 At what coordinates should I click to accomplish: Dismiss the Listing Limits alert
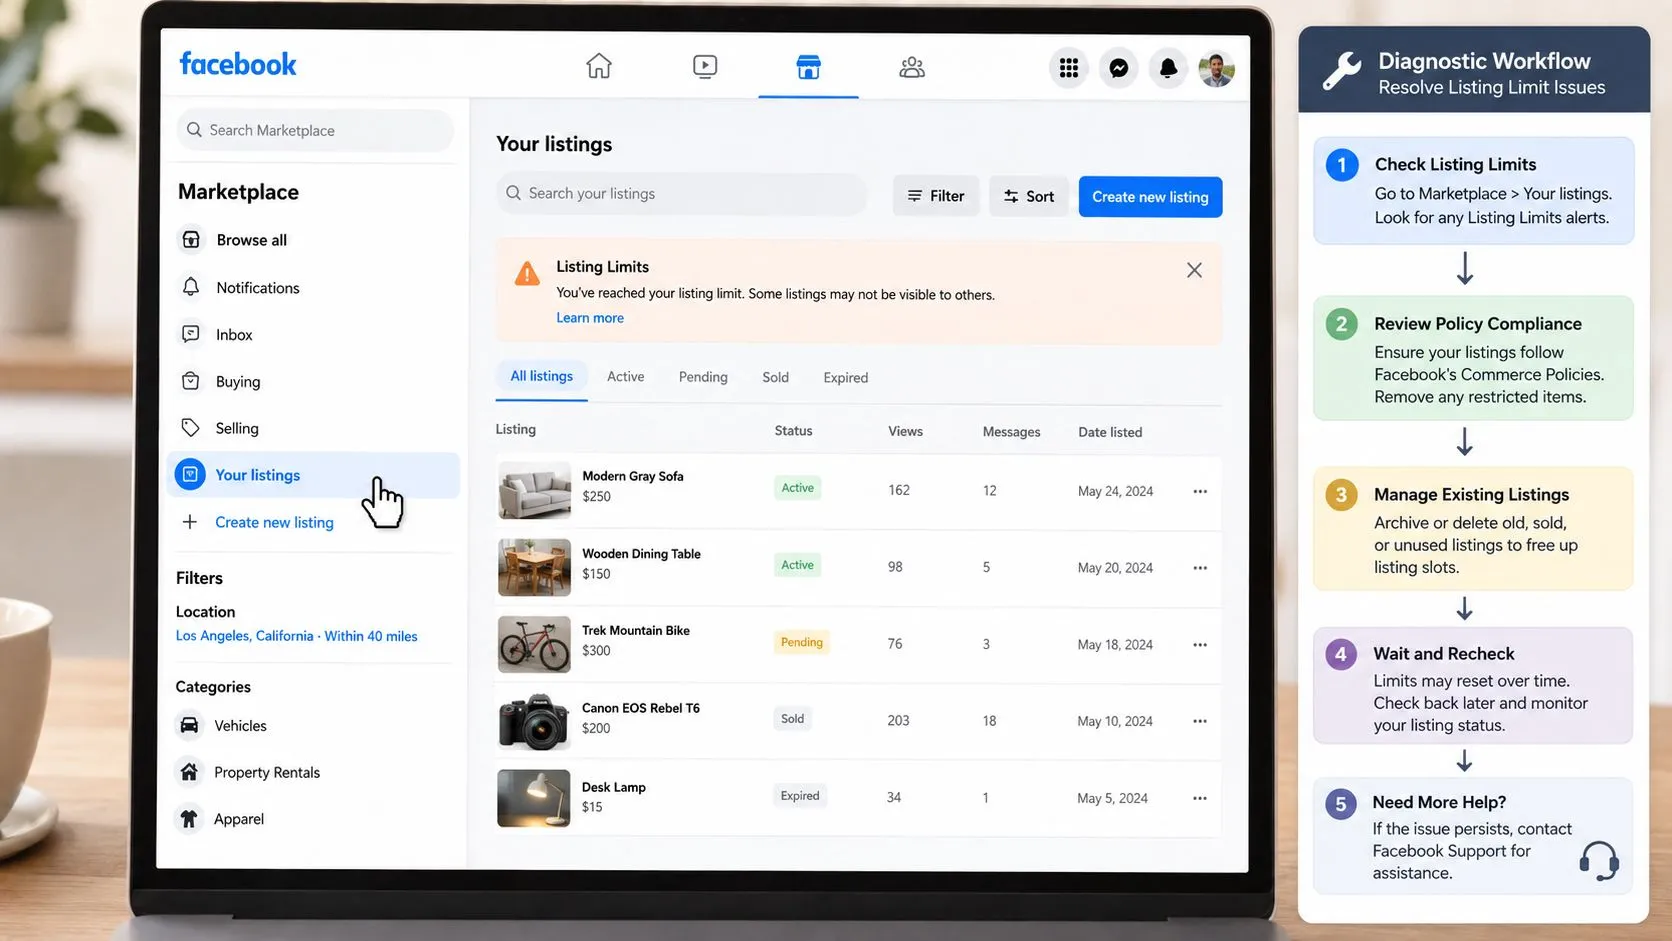(x=1194, y=270)
